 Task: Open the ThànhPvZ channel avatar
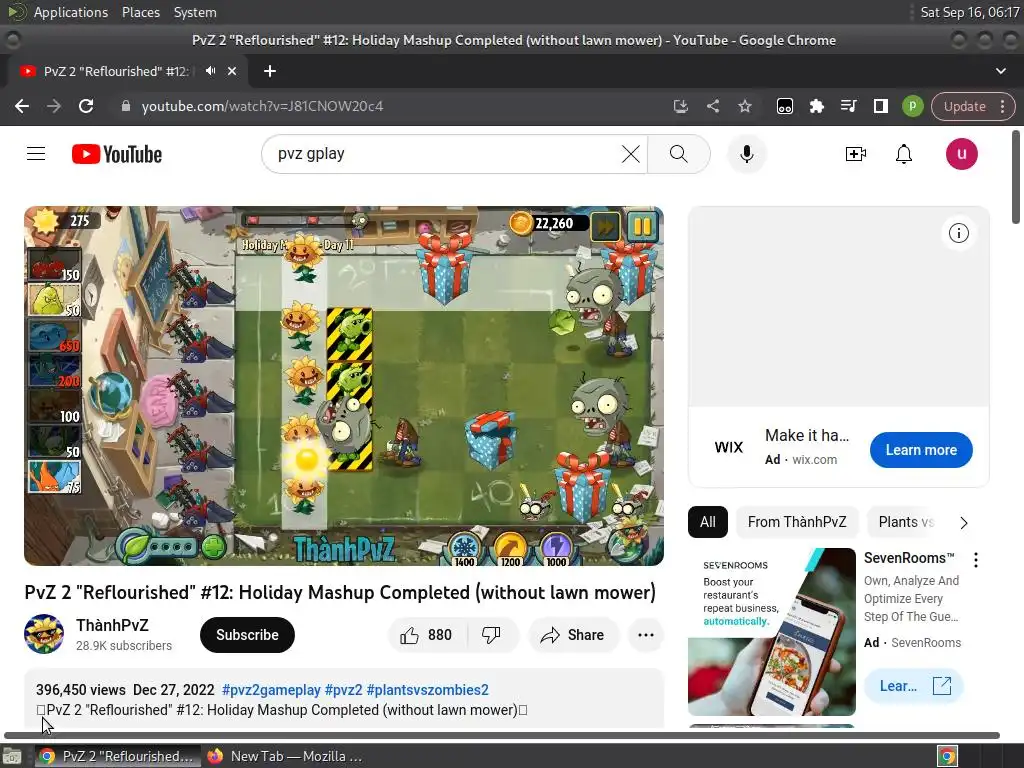click(44, 634)
